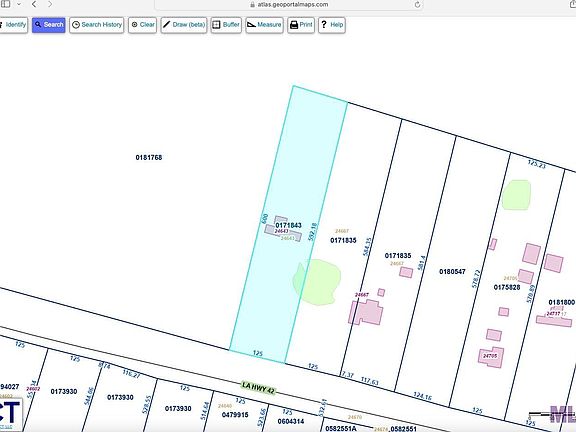Click the atlas.geoportalmaps.com address bar
The width and height of the screenshot is (576, 432).
(x=289, y=5)
